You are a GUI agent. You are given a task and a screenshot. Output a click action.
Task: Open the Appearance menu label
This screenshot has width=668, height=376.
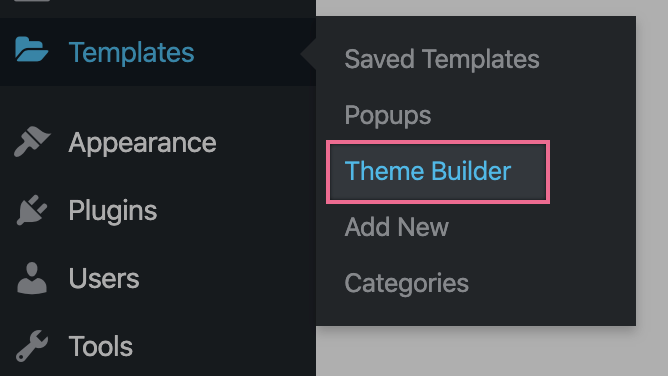coord(142,143)
